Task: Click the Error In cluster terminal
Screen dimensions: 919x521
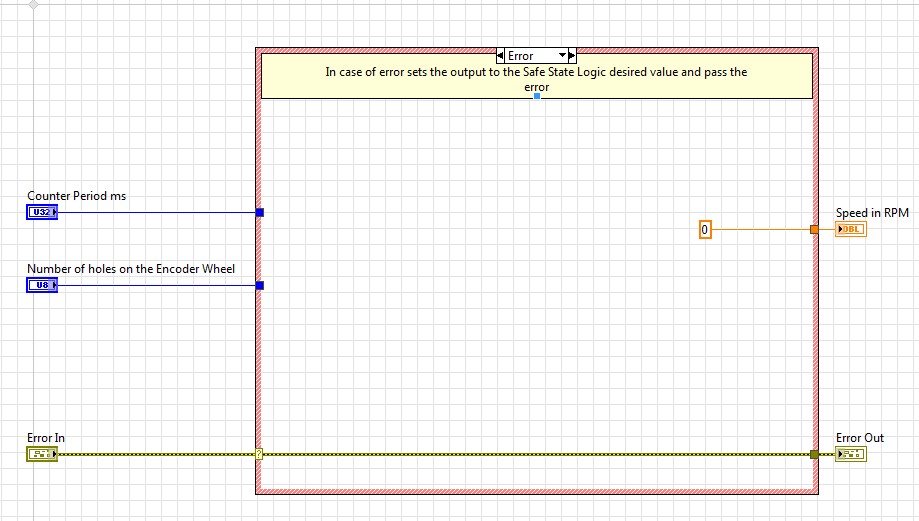Action: pos(42,455)
